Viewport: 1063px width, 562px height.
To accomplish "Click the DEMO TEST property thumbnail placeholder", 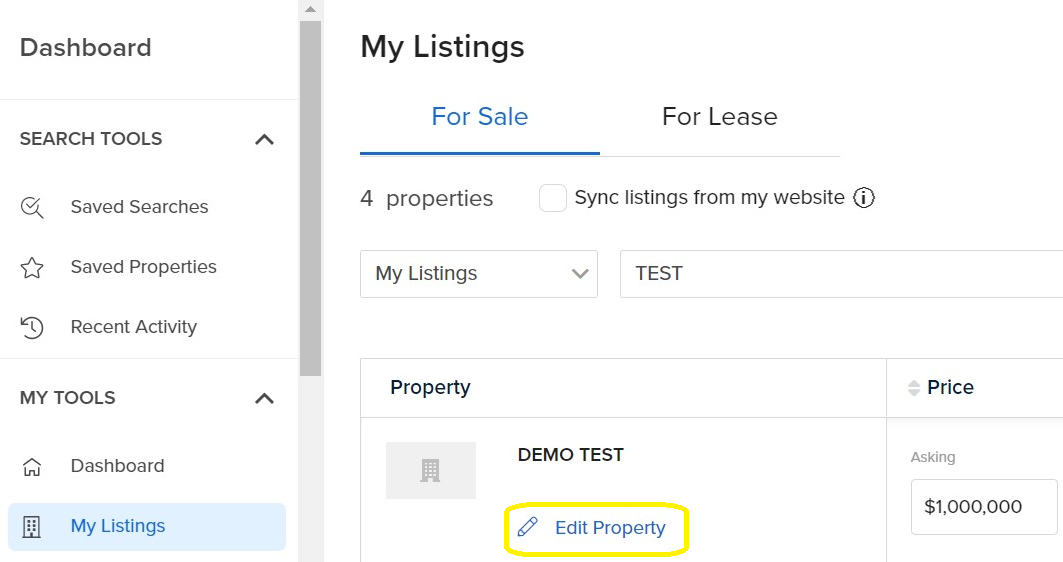I will pos(431,470).
